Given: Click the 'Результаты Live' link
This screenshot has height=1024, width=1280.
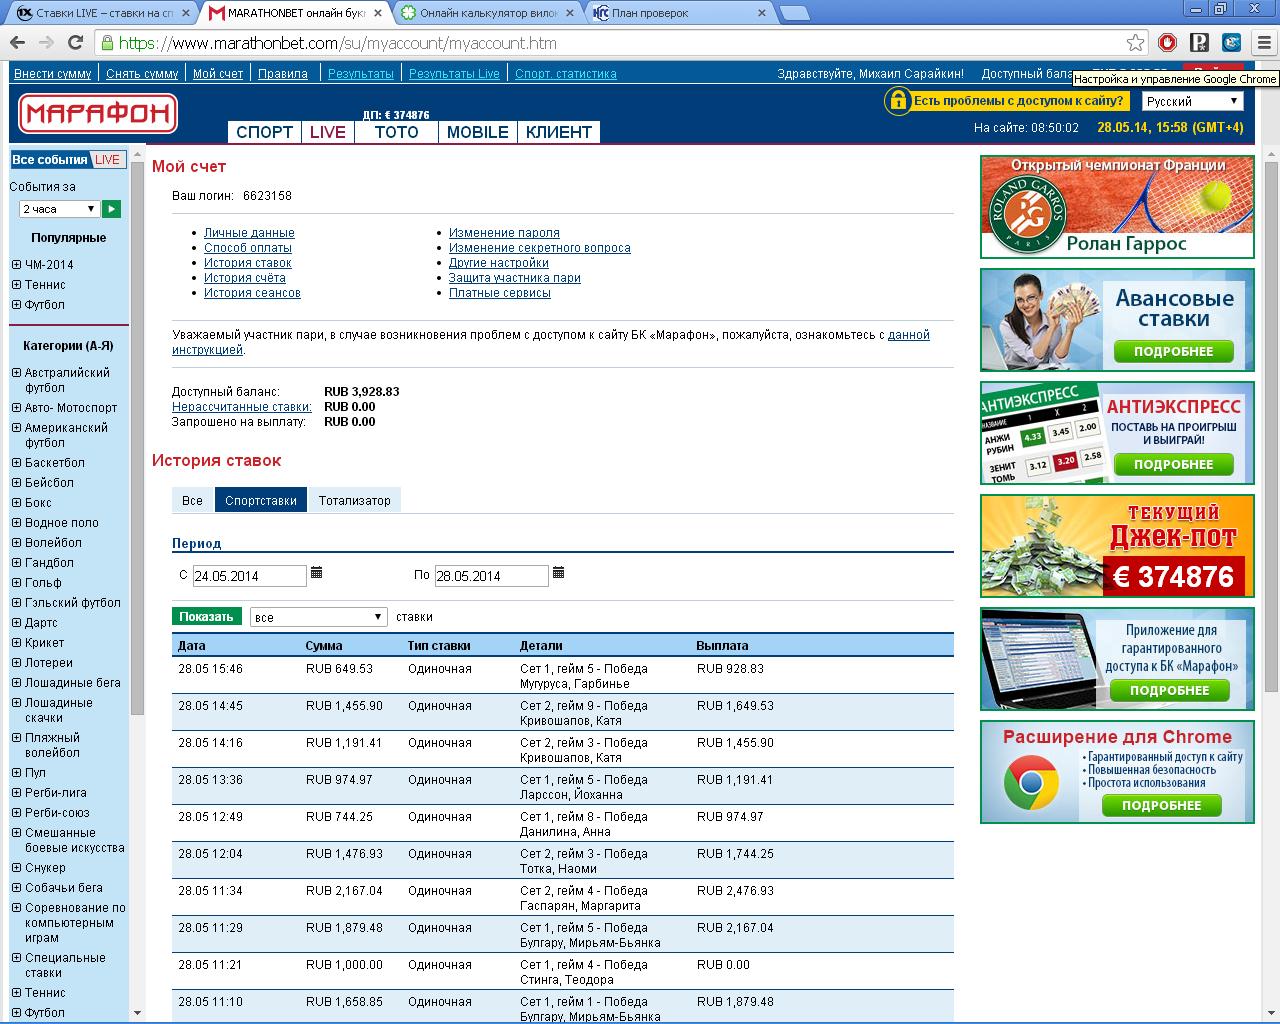Looking at the screenshot, I should (454, 74).
